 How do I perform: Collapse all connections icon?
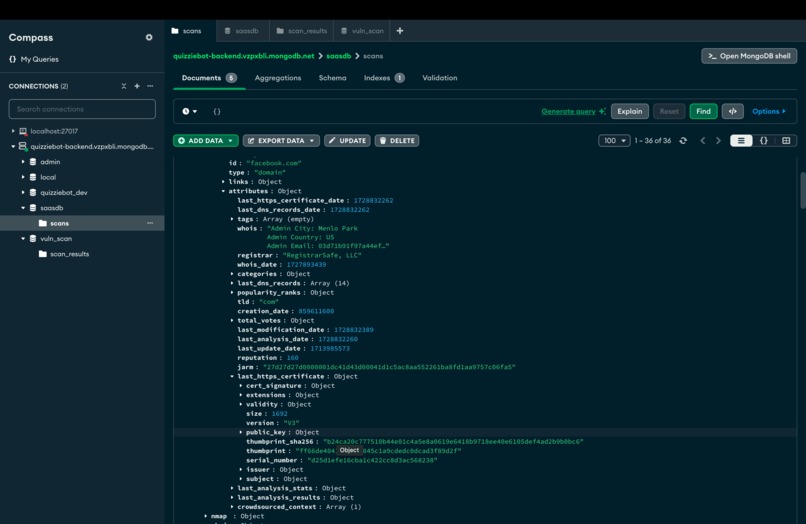[123, 86]
